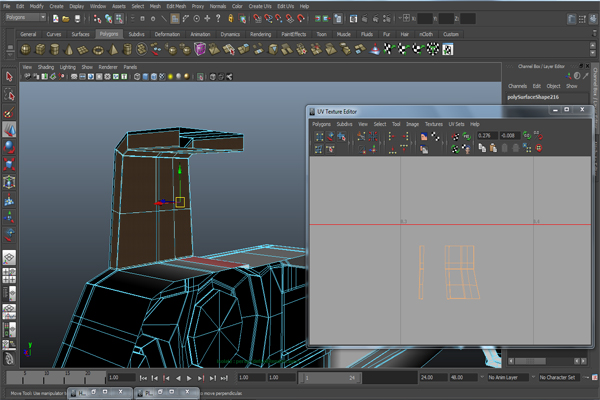
Task: Play the animation forwards
Action: (x=189, y=378)
